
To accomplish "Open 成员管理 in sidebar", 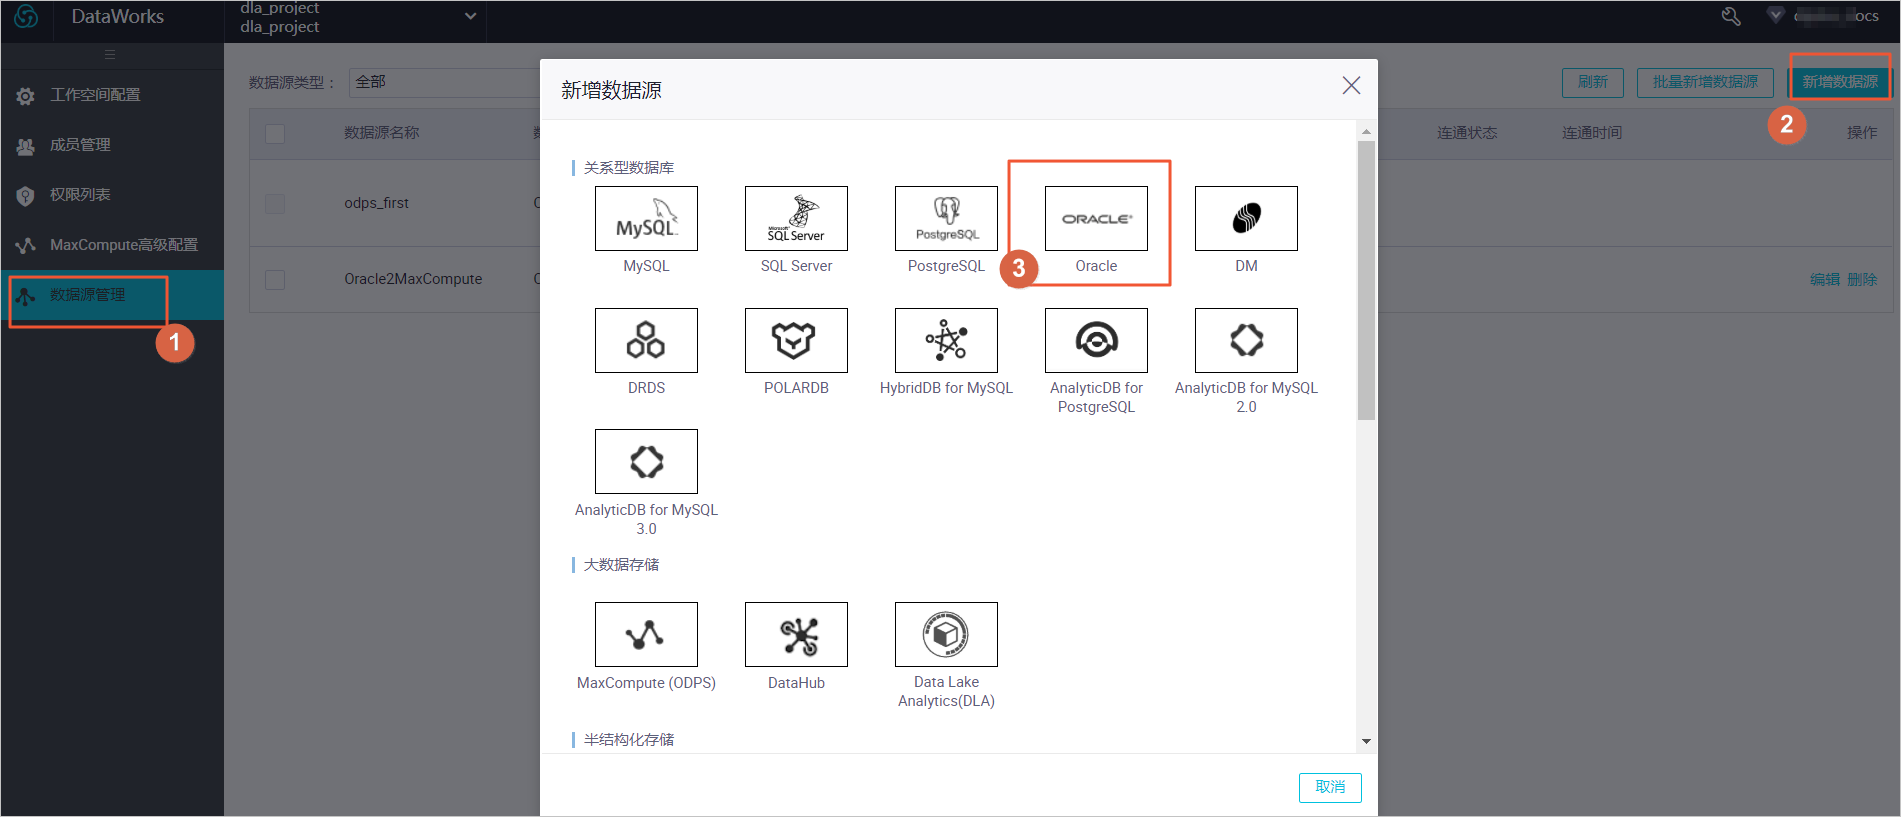I will click(x=112, y=145).
